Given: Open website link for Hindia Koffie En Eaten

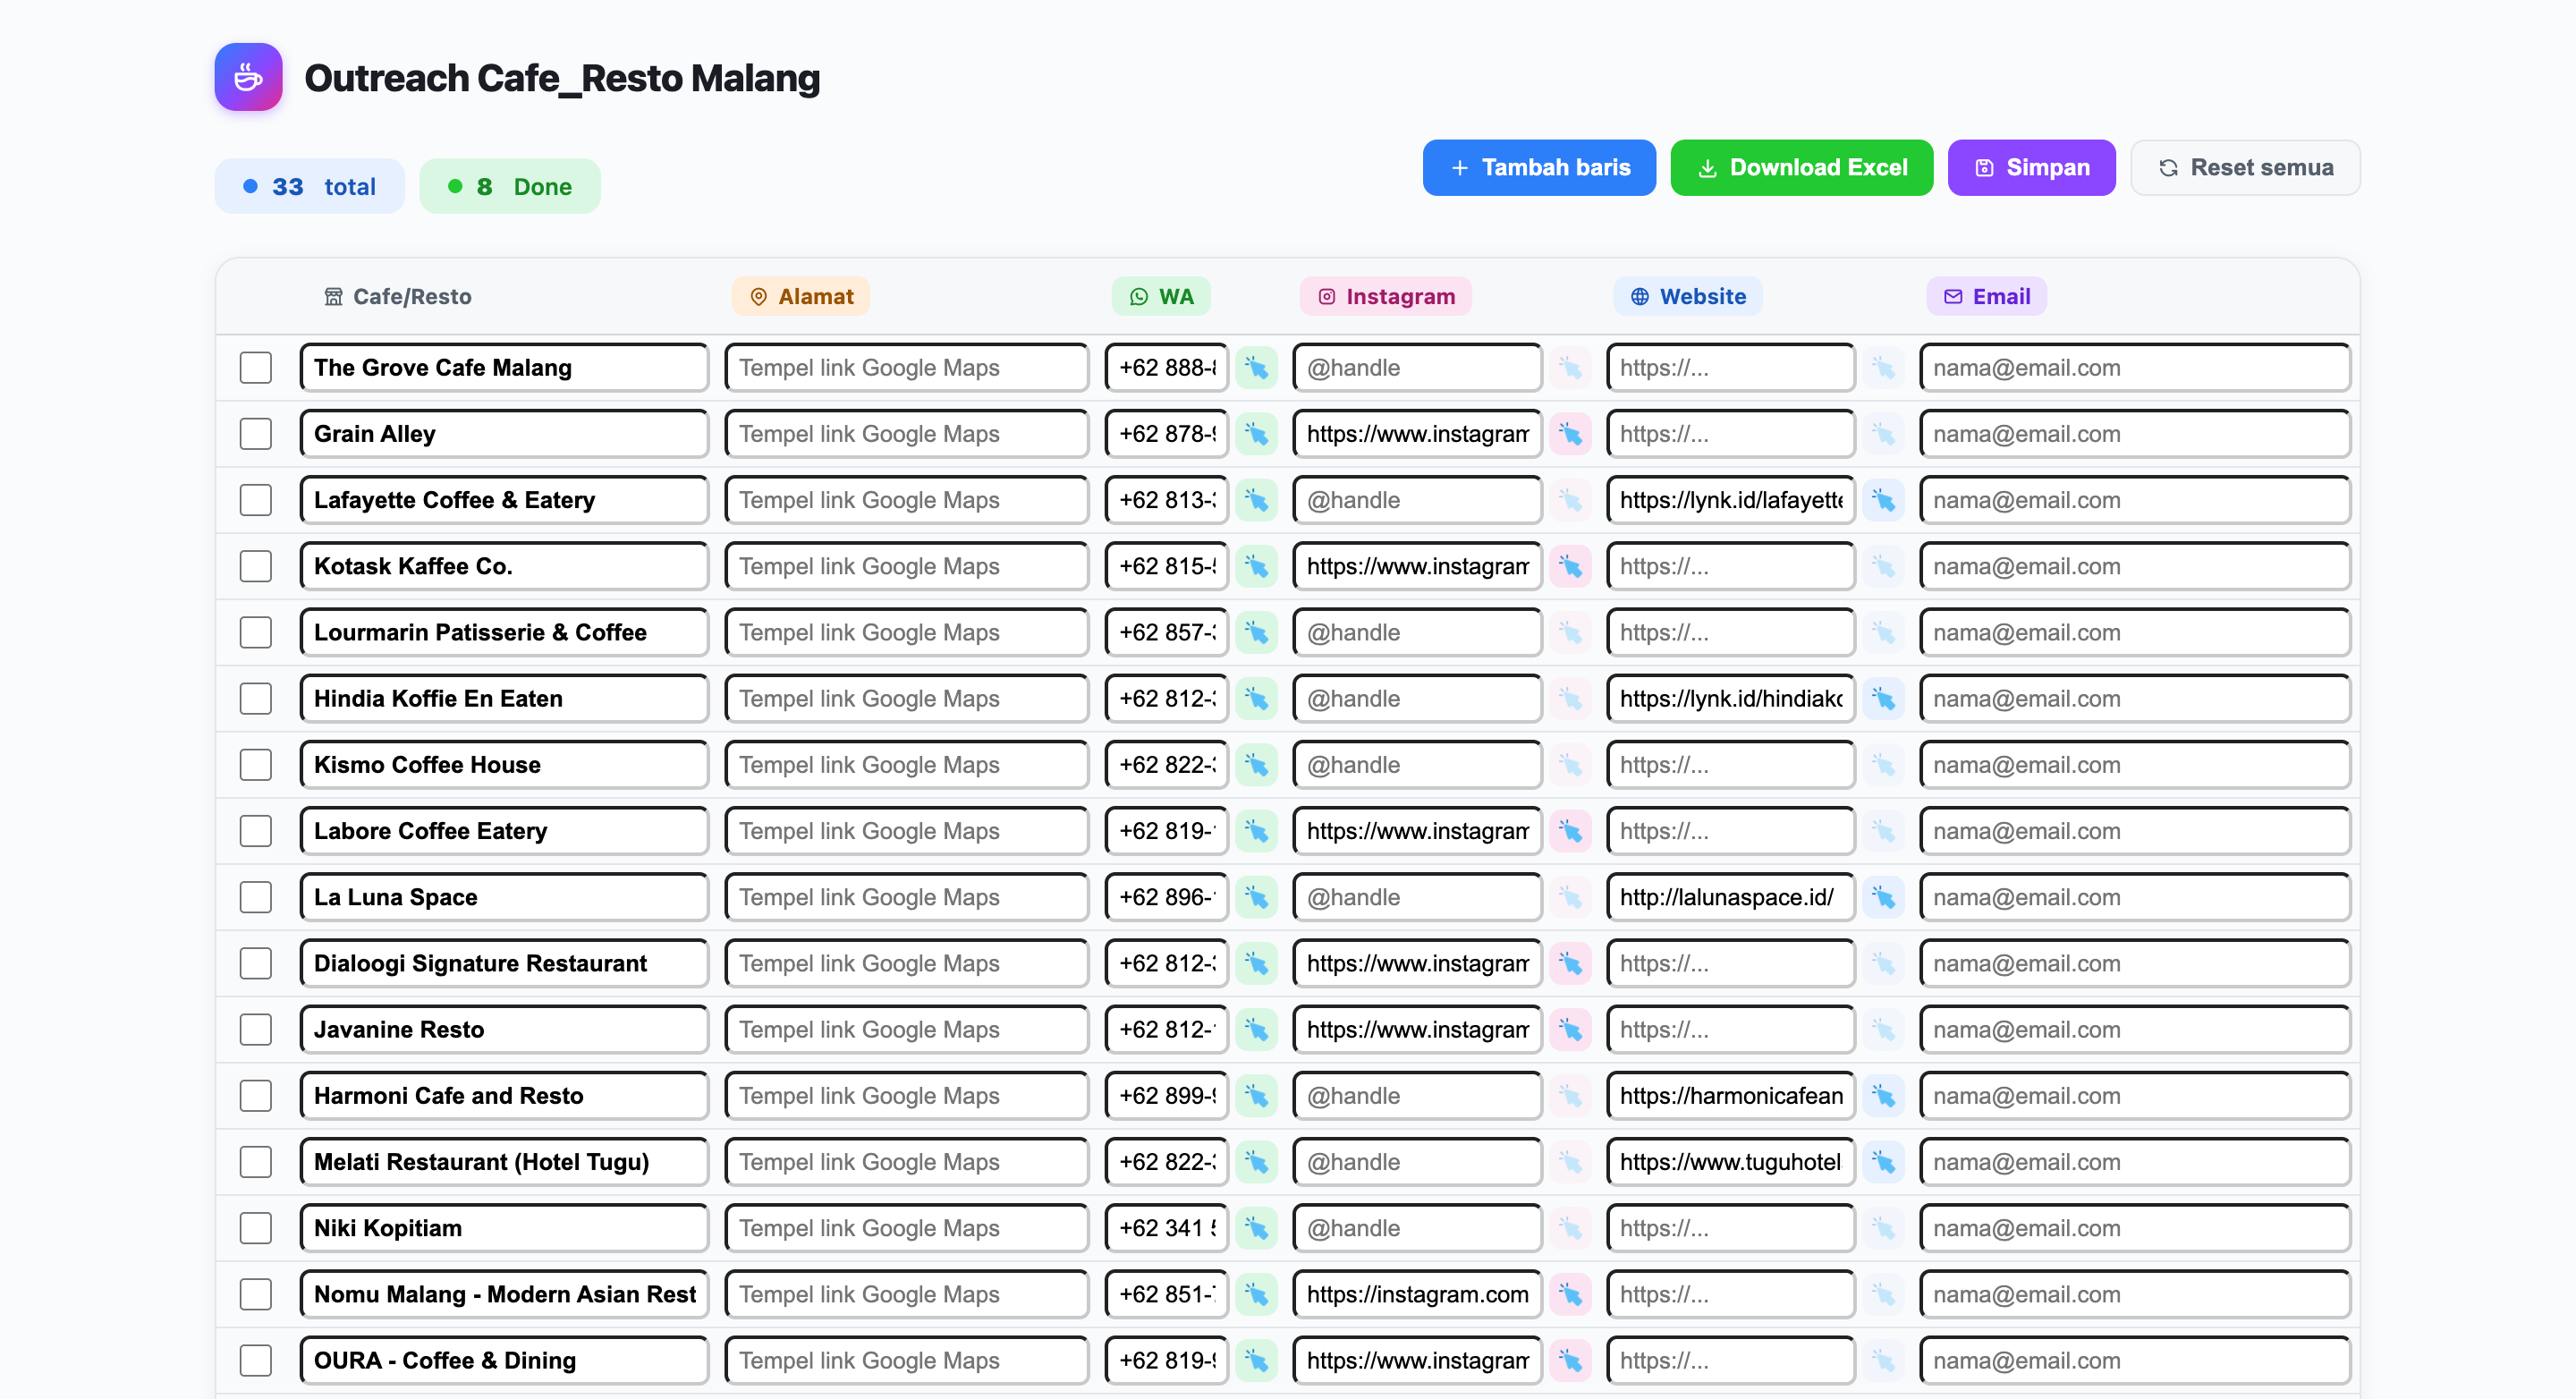Looking at the screenshot, I should (1883, 699).
